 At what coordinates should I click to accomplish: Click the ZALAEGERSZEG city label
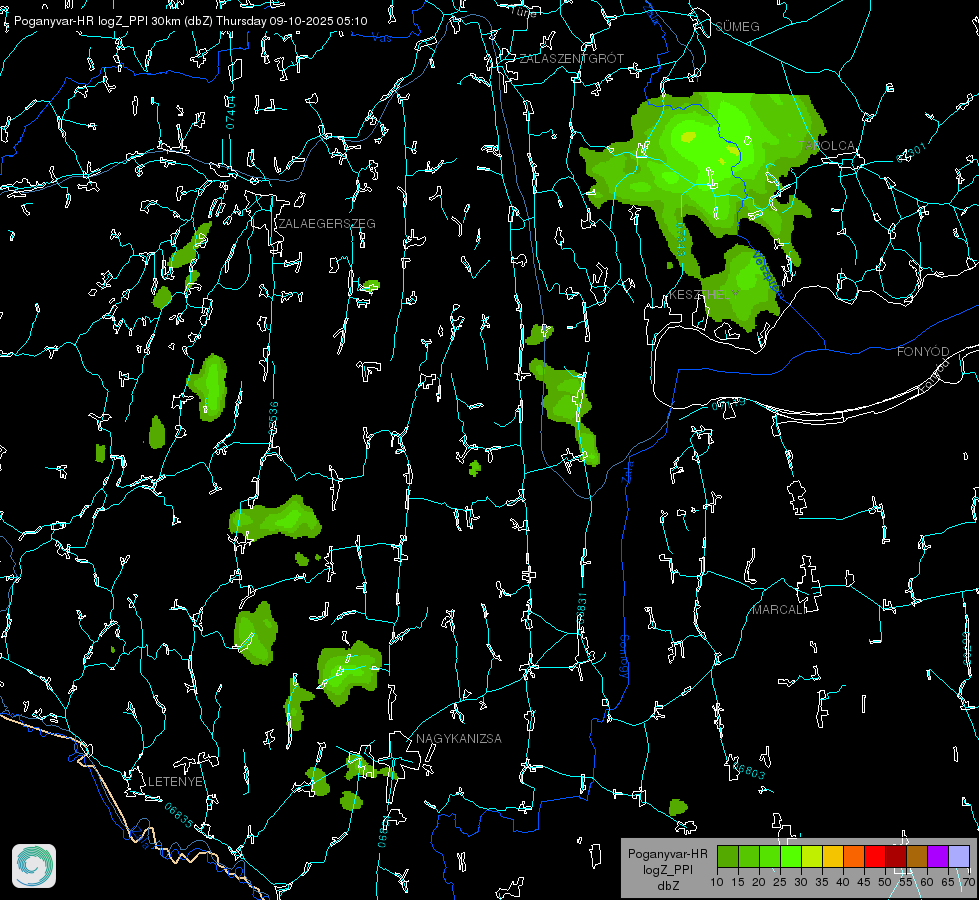coord(327,224)
